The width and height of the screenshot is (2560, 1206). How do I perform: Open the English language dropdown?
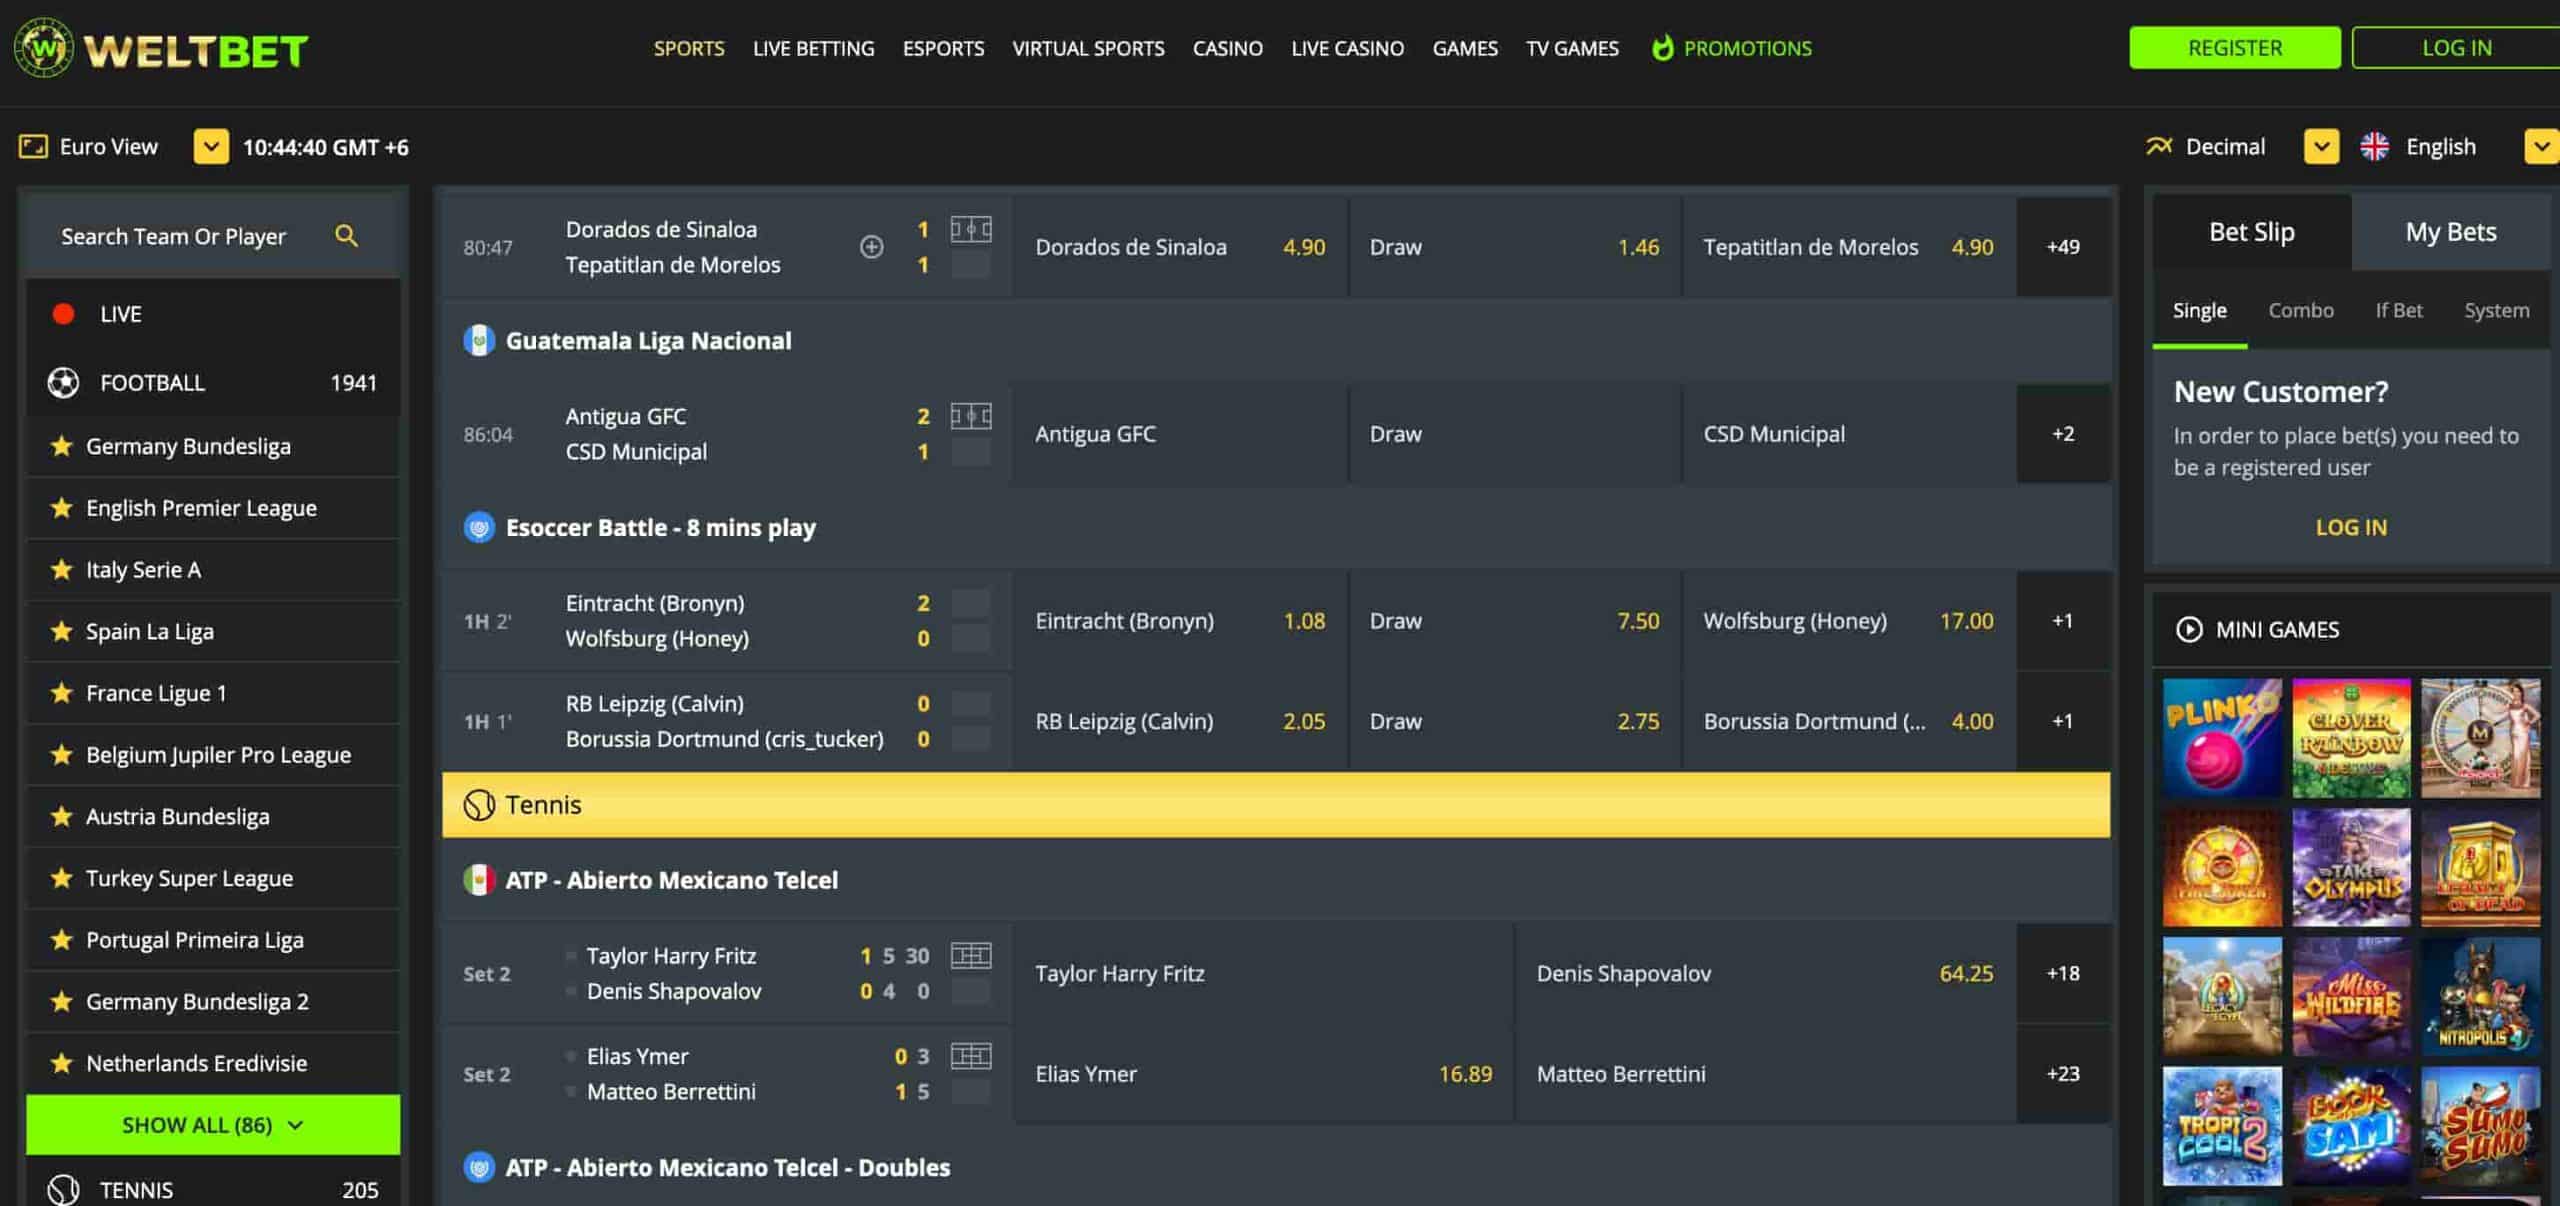tap(2541, 146)
